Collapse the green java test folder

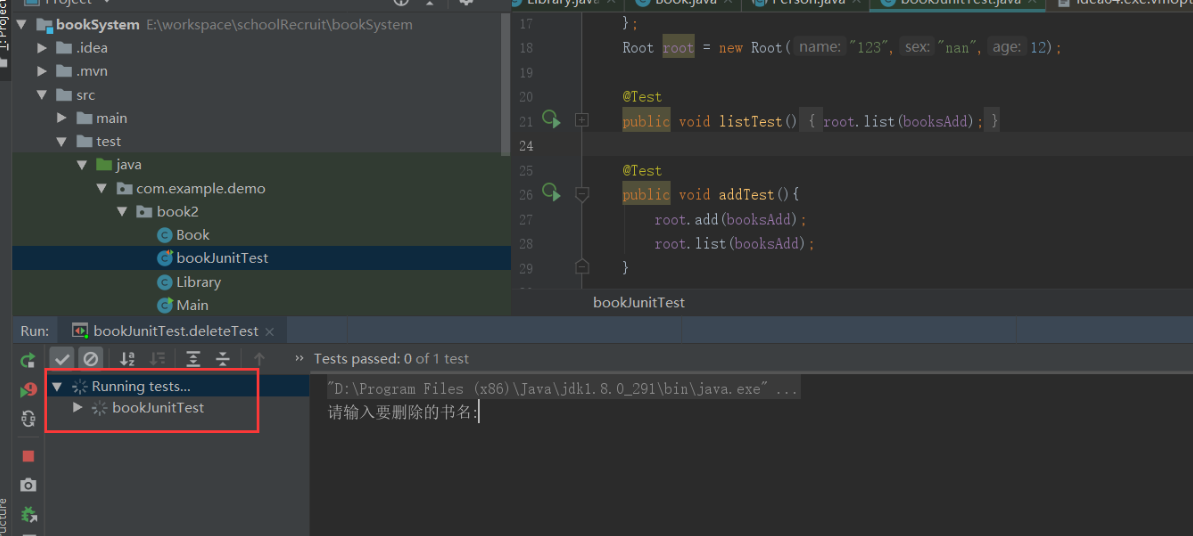(x=81, y=165)
